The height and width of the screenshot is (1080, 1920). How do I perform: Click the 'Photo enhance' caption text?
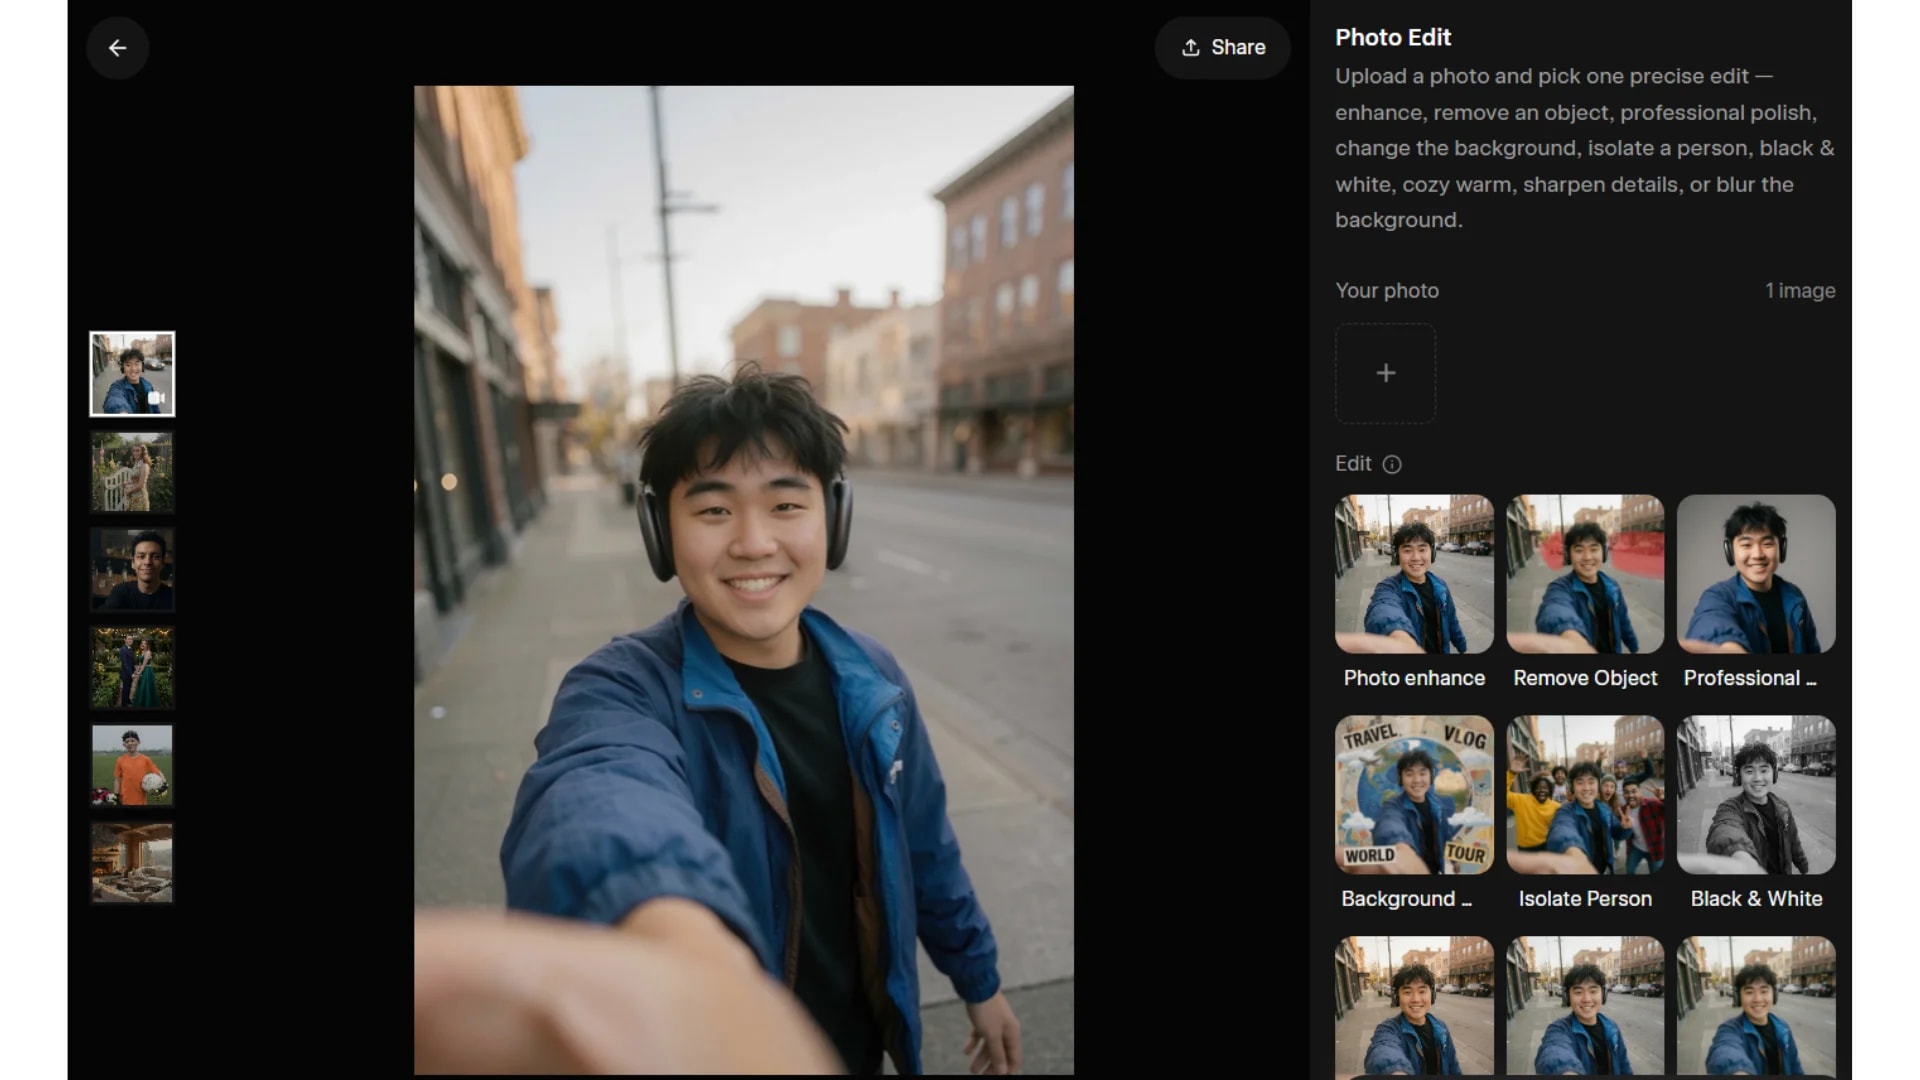tap(1414, 678)
